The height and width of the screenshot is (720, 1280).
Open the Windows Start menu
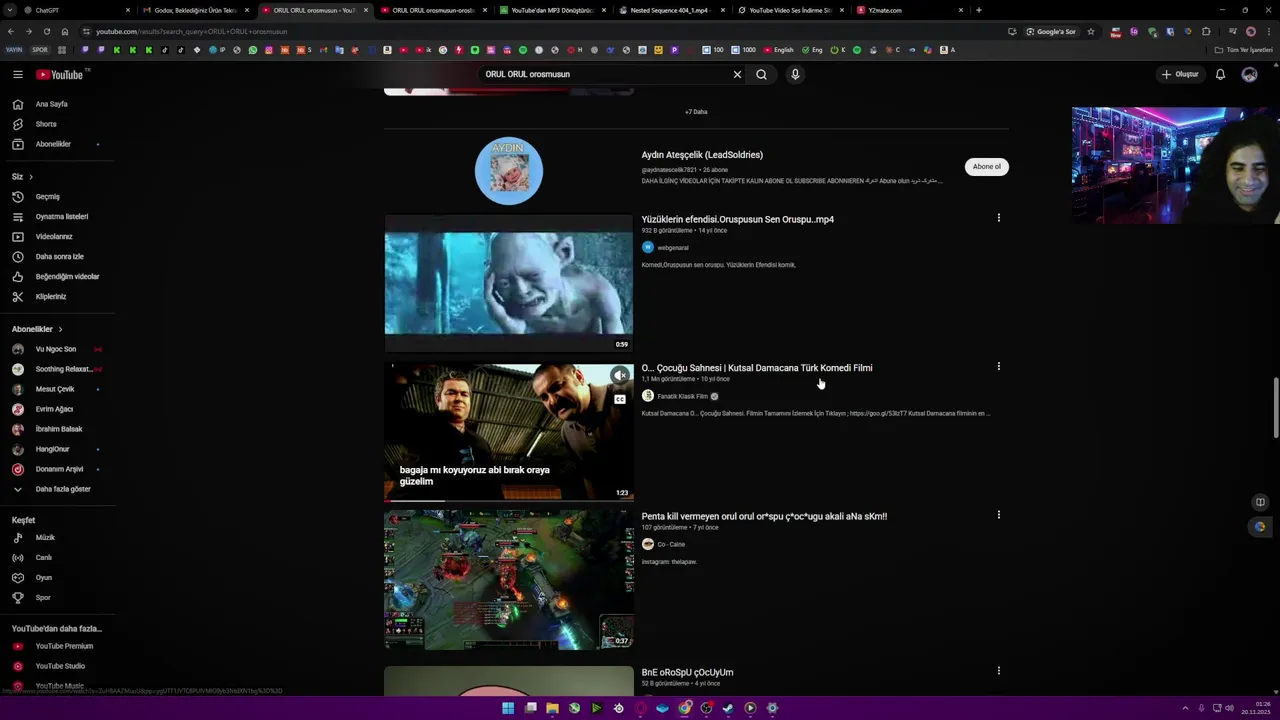coord(508,708)
